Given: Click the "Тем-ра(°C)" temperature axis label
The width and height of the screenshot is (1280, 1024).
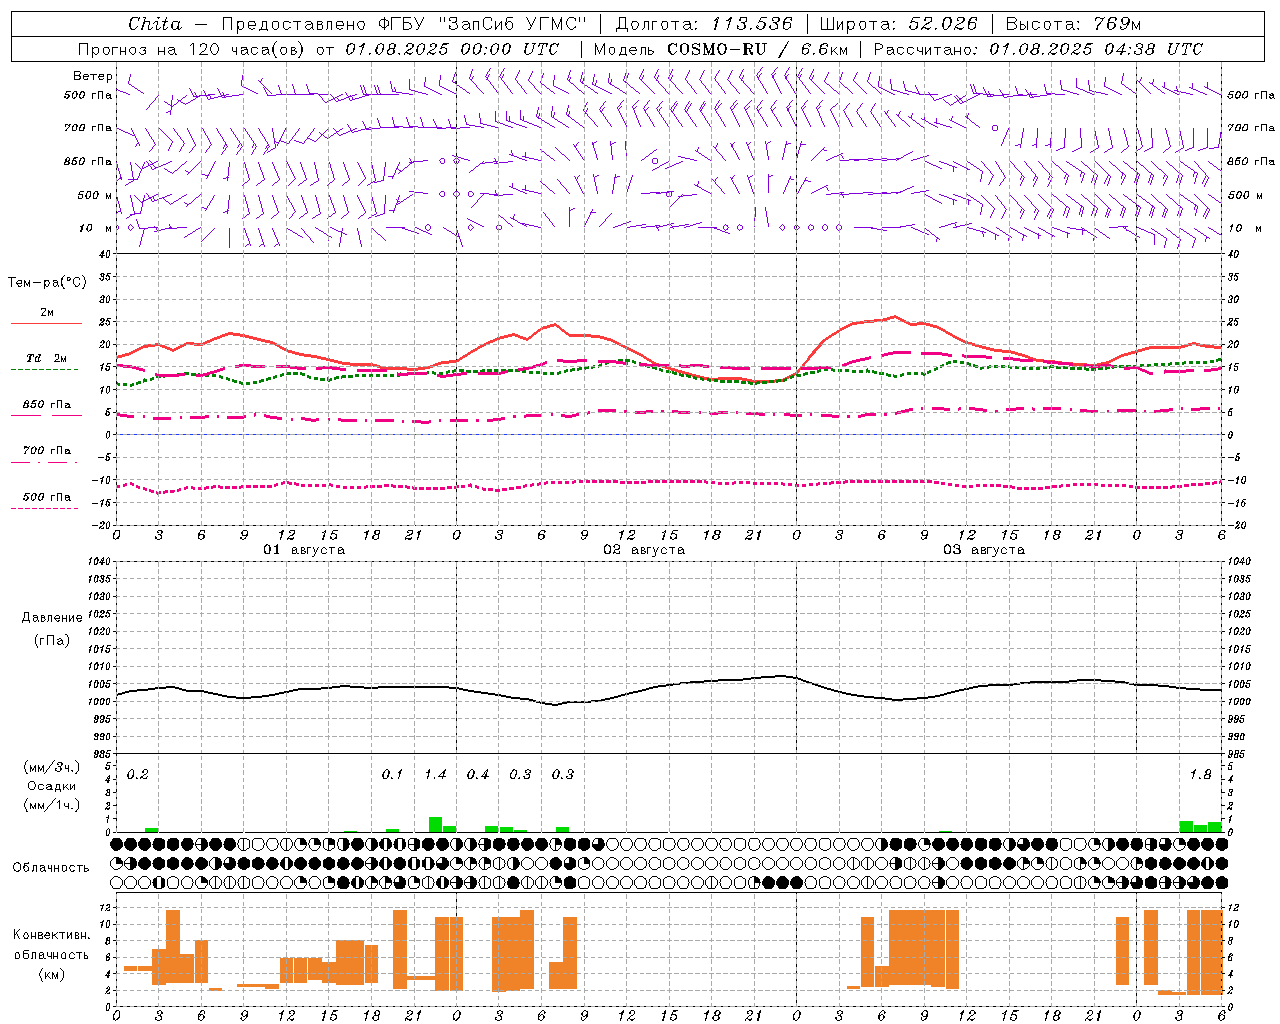Looking at the screenshot, I should [47, 283].
